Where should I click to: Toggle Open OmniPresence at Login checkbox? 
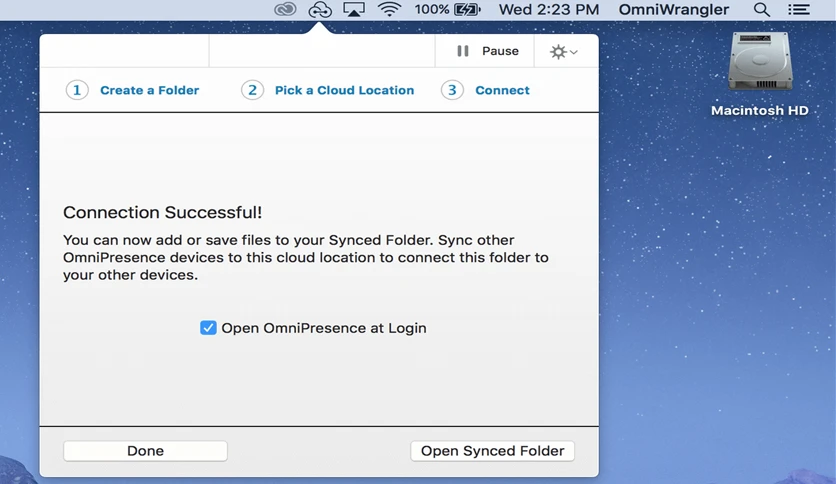[x=208, y=328]
